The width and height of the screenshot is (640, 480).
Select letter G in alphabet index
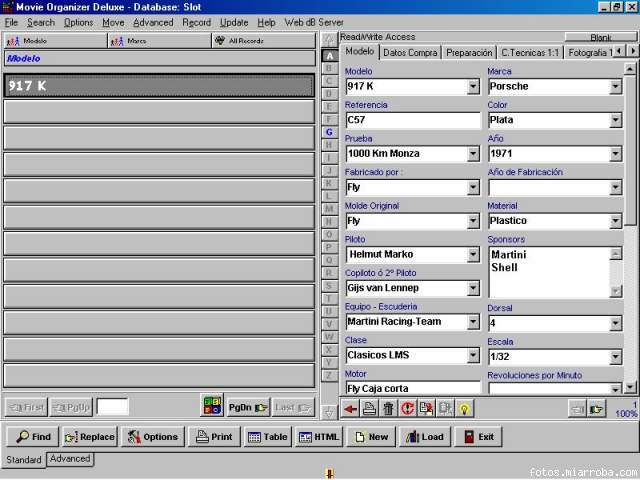tap(329, 132)
